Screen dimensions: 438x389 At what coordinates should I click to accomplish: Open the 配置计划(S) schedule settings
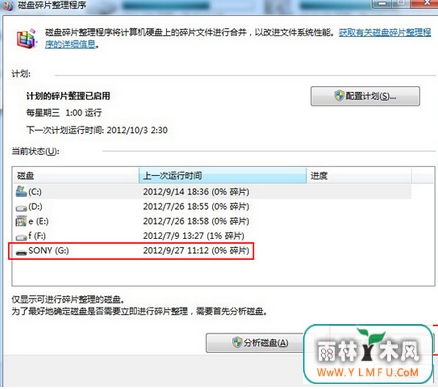coord(365,96)
